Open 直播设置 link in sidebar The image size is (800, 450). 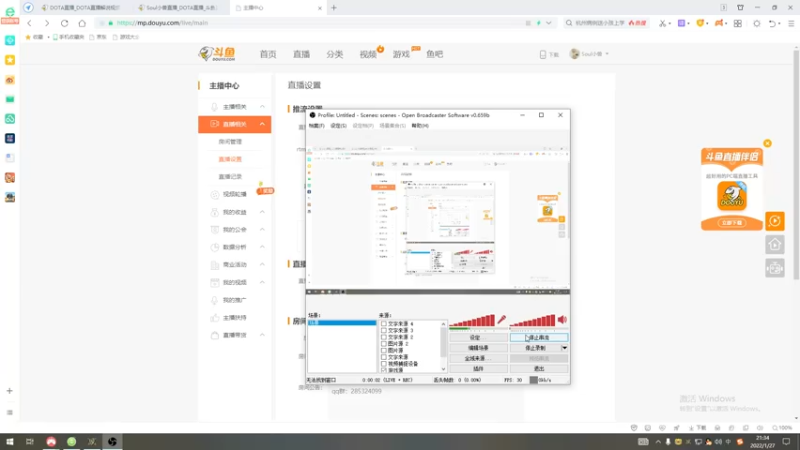230,159
